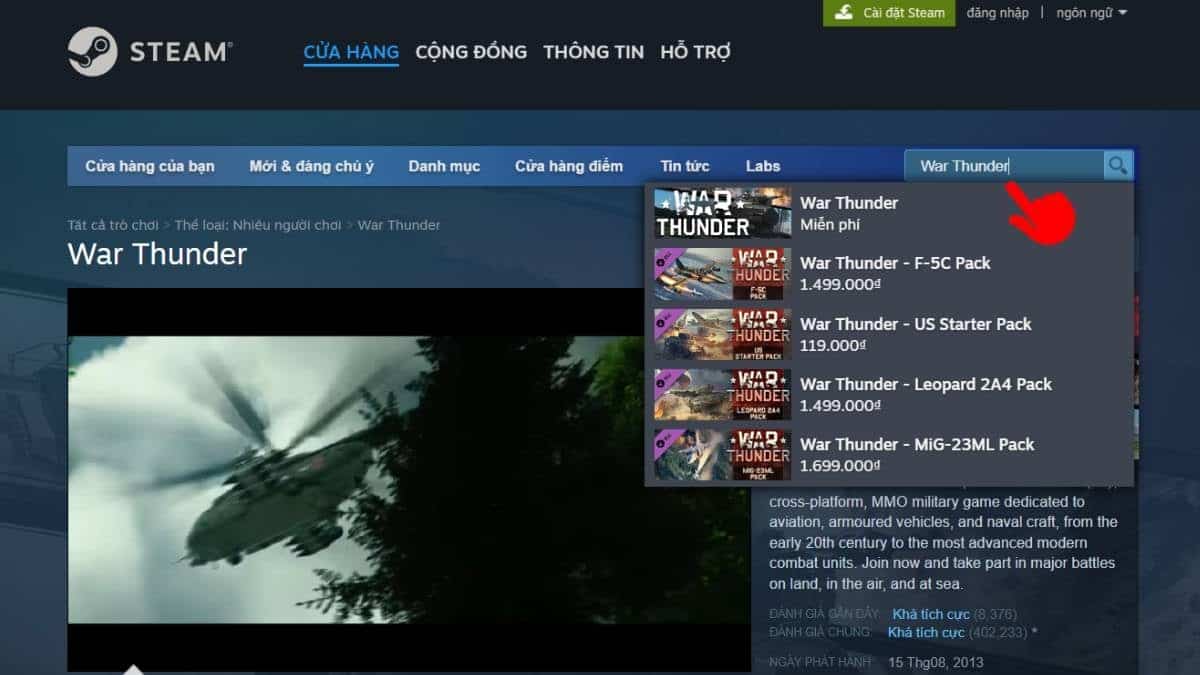
Task: Select the War Thunder - Leopard 2A4 Pack suggestion
Action: click(x=889, y=394)
